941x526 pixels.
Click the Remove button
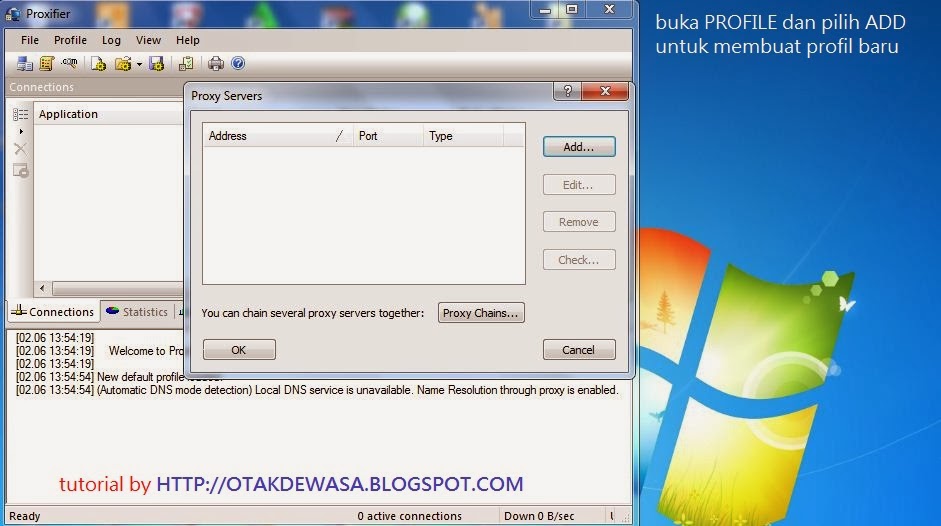(x=579, y=222)
